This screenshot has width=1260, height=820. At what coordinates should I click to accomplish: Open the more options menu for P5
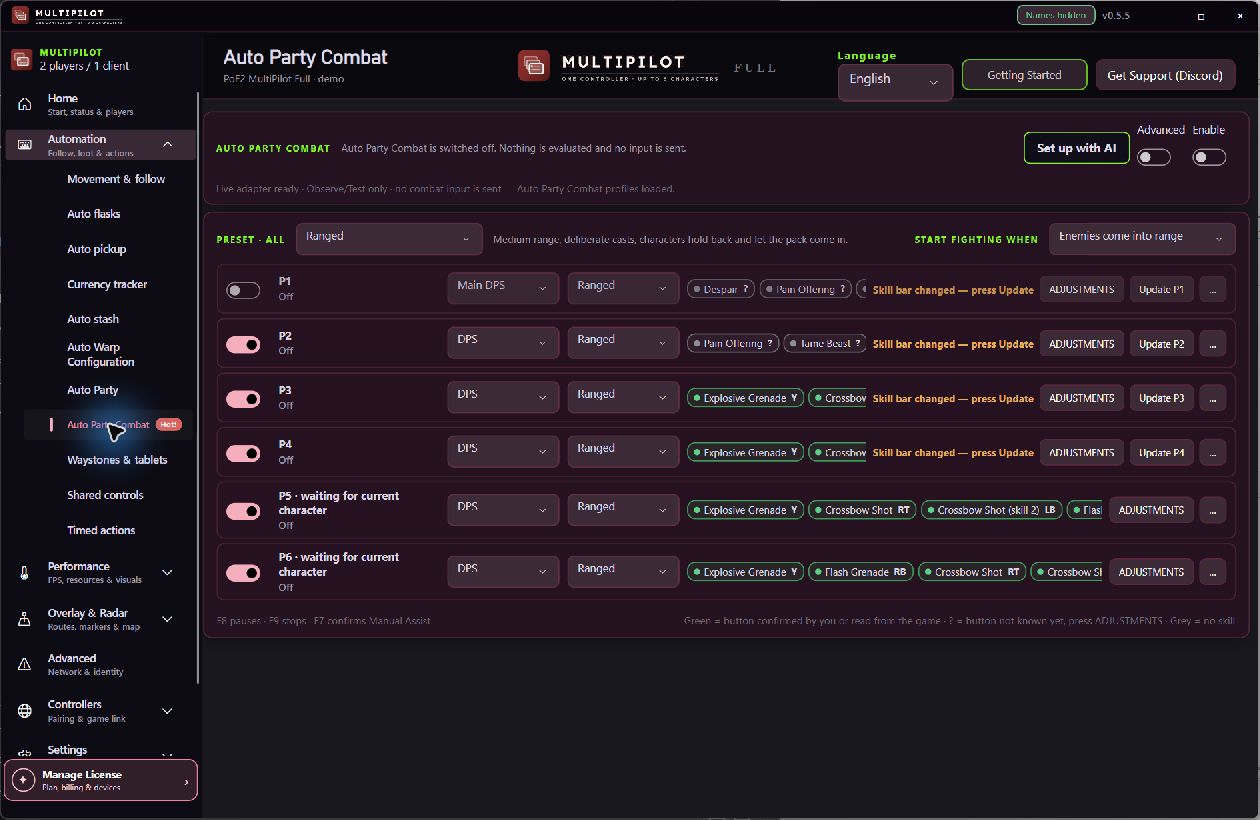tap(1212, 510)
